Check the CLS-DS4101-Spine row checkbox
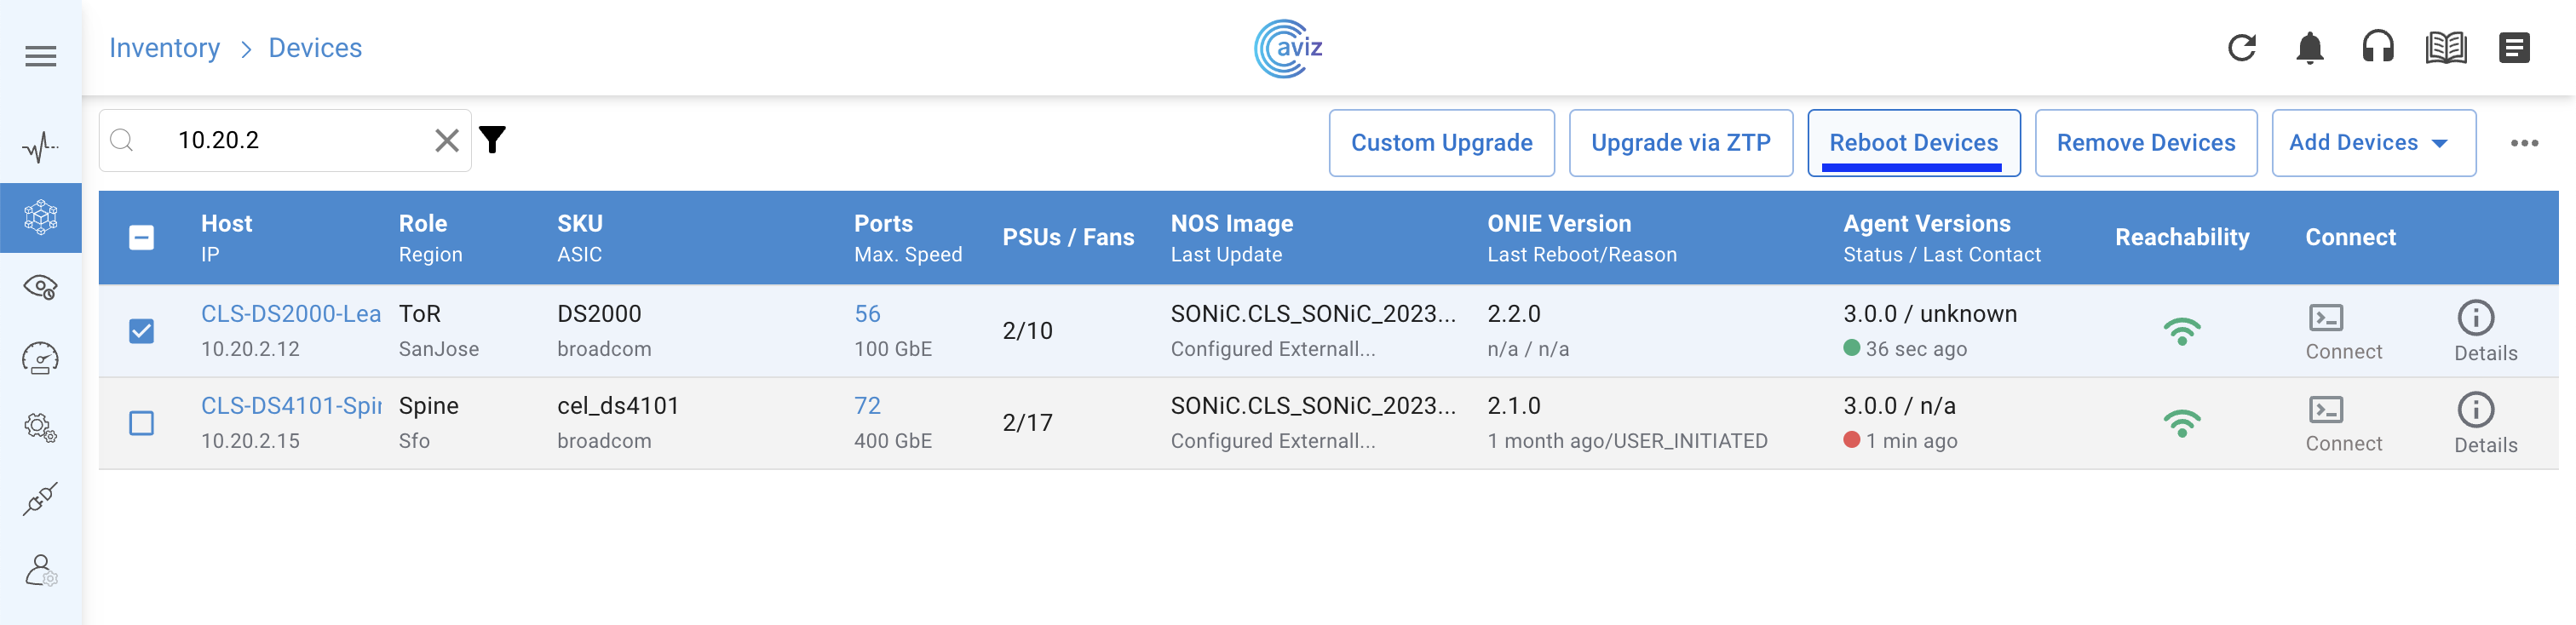This screenshot has width=2576, height=625. click(x=142, y=423)
